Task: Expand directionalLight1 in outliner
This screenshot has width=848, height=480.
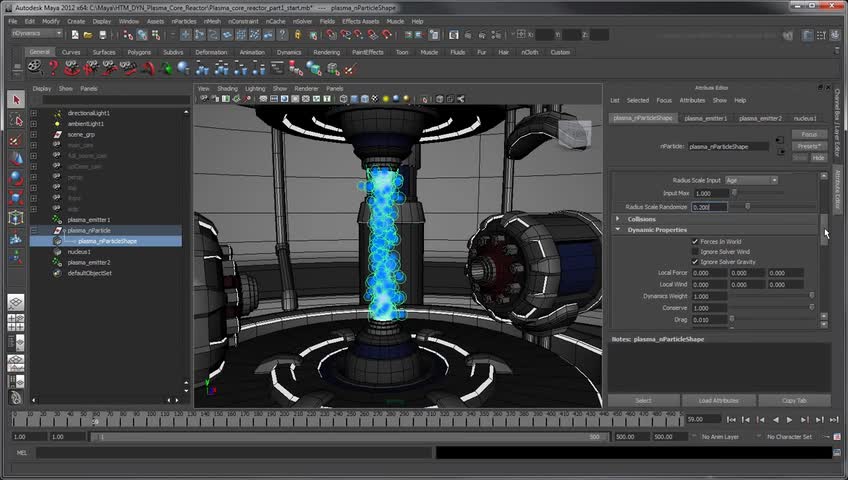Action: (34, 114)
